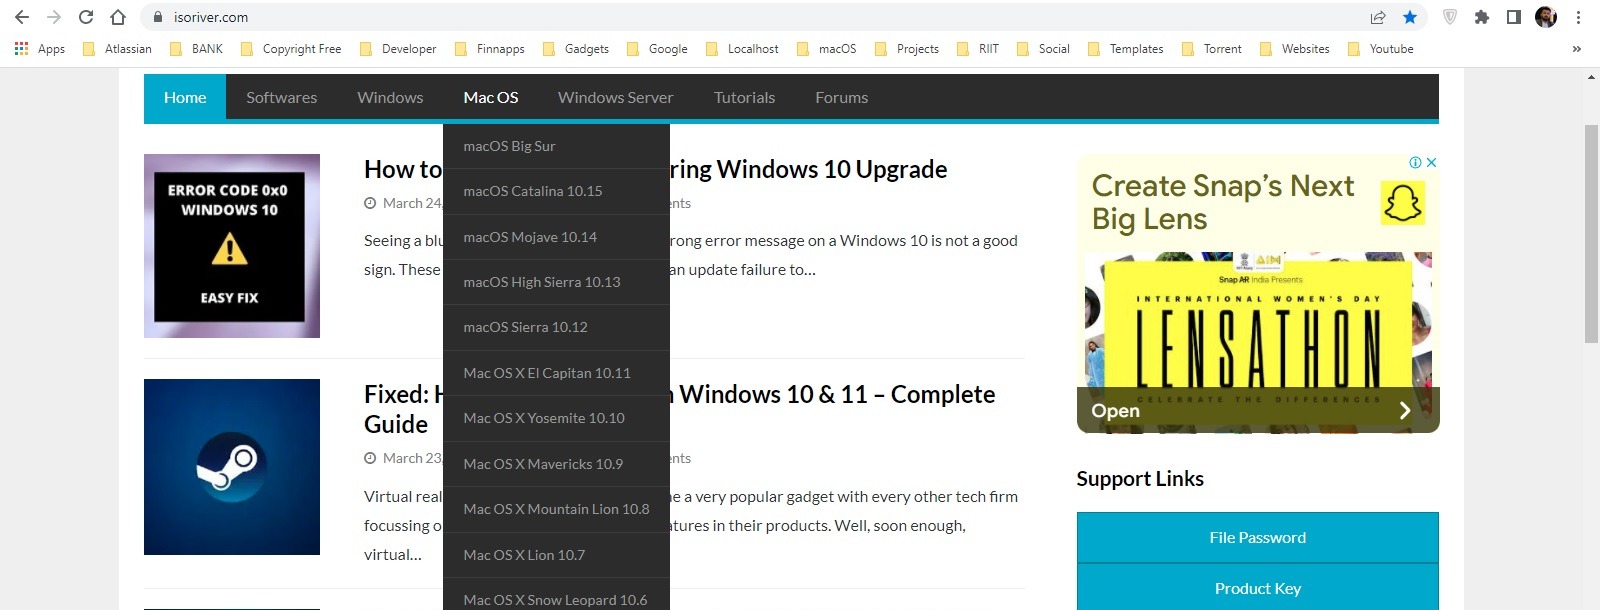Select macOS Catalina 10.15 menu entry

pos(556,191)
